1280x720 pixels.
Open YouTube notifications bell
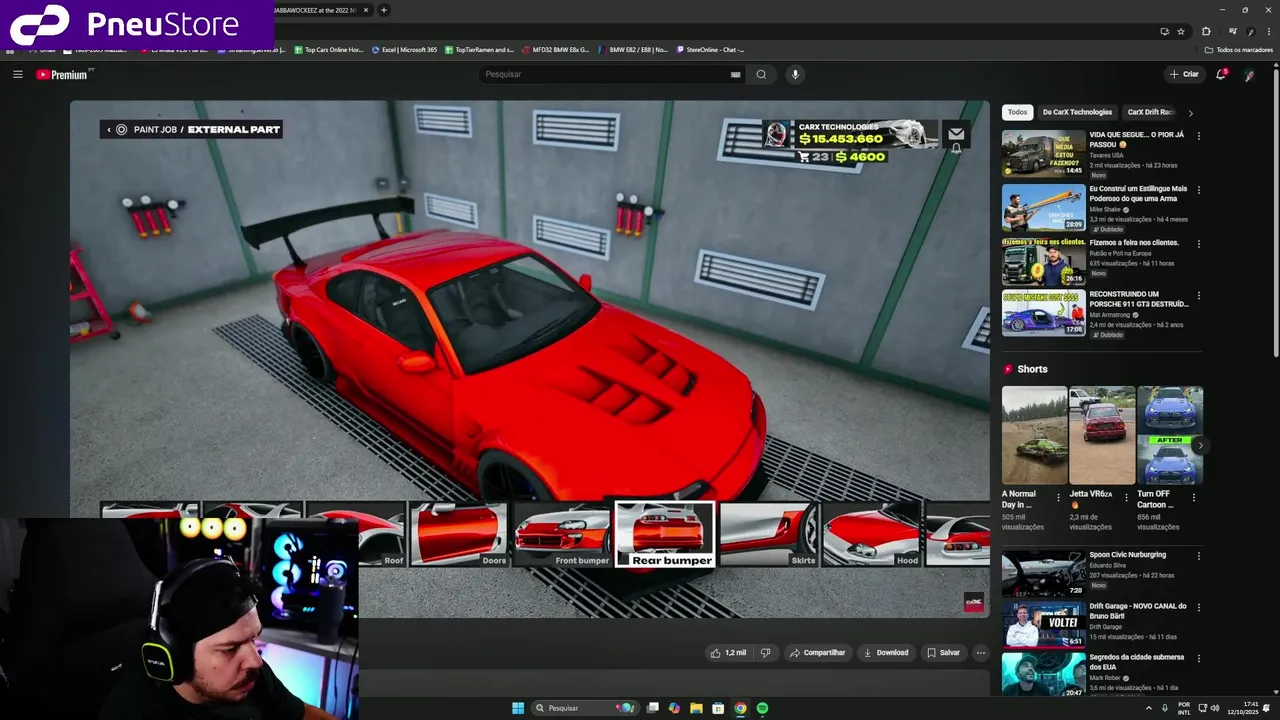coord(1220,74)
